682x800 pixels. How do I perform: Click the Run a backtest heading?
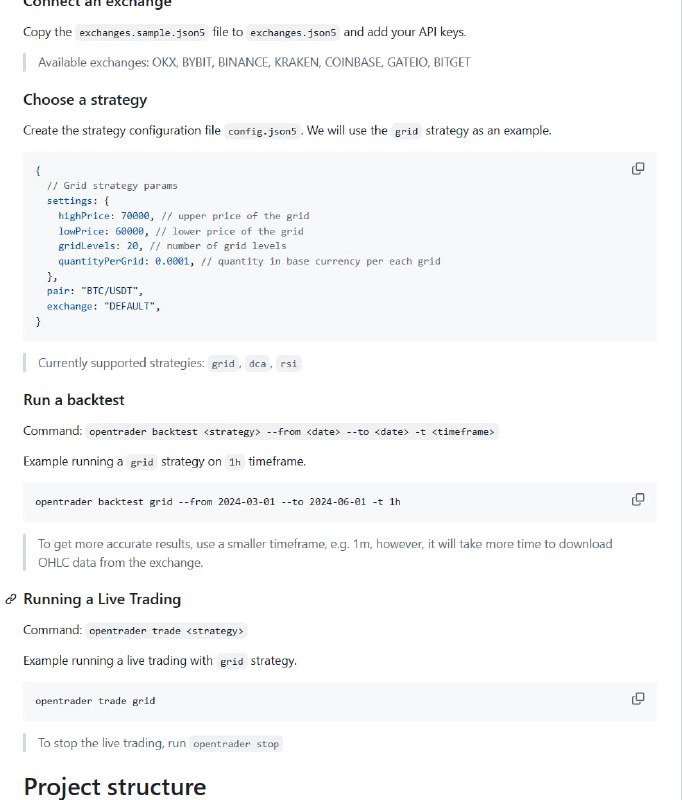pos(74,400)
